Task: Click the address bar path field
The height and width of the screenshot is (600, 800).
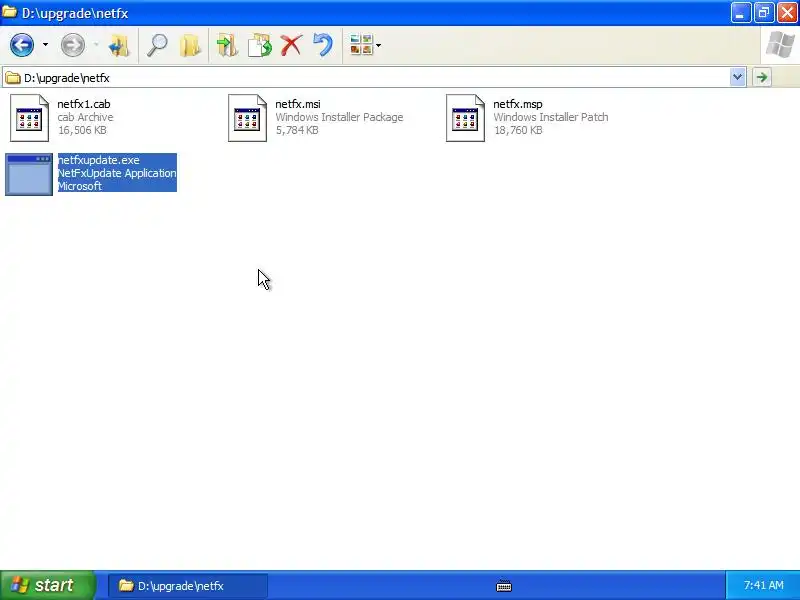Action: point(375,78)
